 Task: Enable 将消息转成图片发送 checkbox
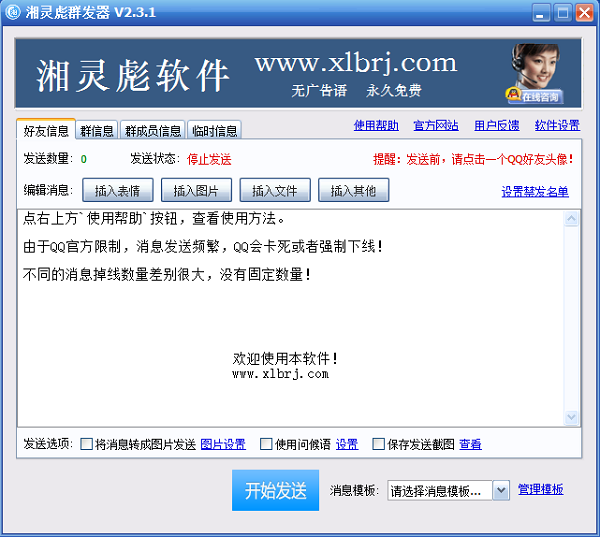tap(86, 444)
